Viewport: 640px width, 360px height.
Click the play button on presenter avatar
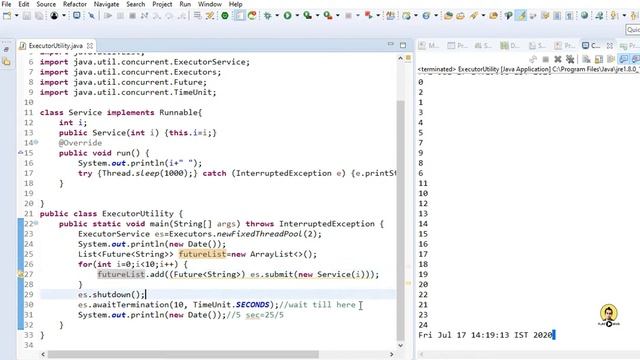click(x=609, y=324)
